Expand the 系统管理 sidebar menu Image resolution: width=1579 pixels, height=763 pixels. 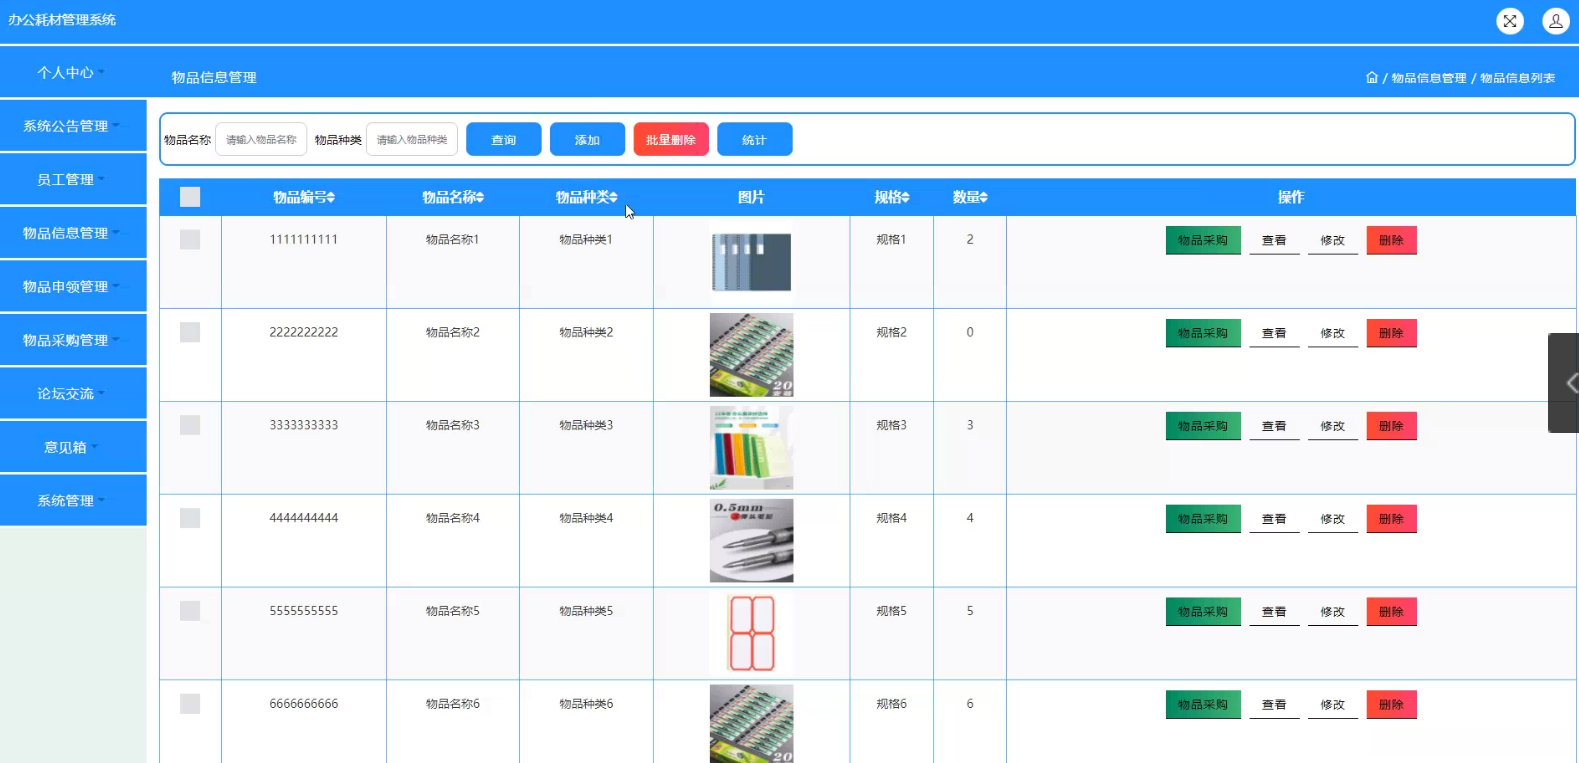point(72,501)
